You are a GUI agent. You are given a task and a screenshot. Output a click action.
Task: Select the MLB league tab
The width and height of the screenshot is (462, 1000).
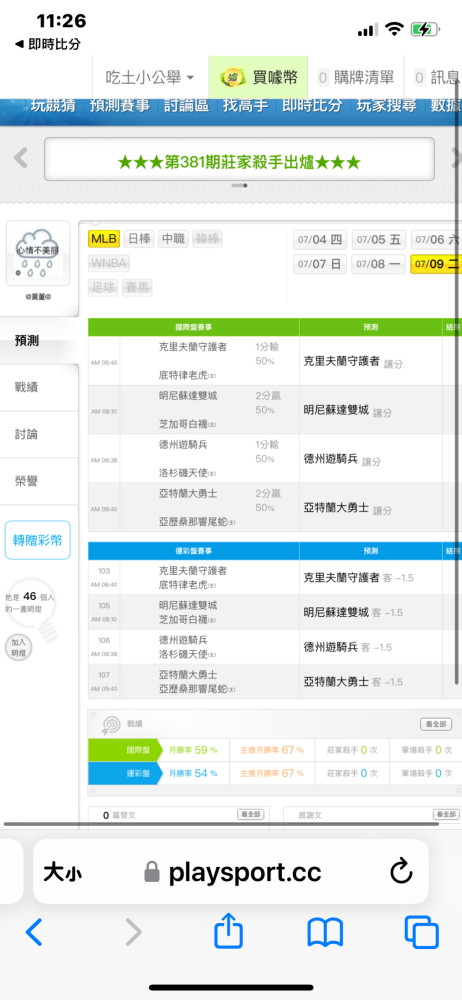tap(103, 239)
